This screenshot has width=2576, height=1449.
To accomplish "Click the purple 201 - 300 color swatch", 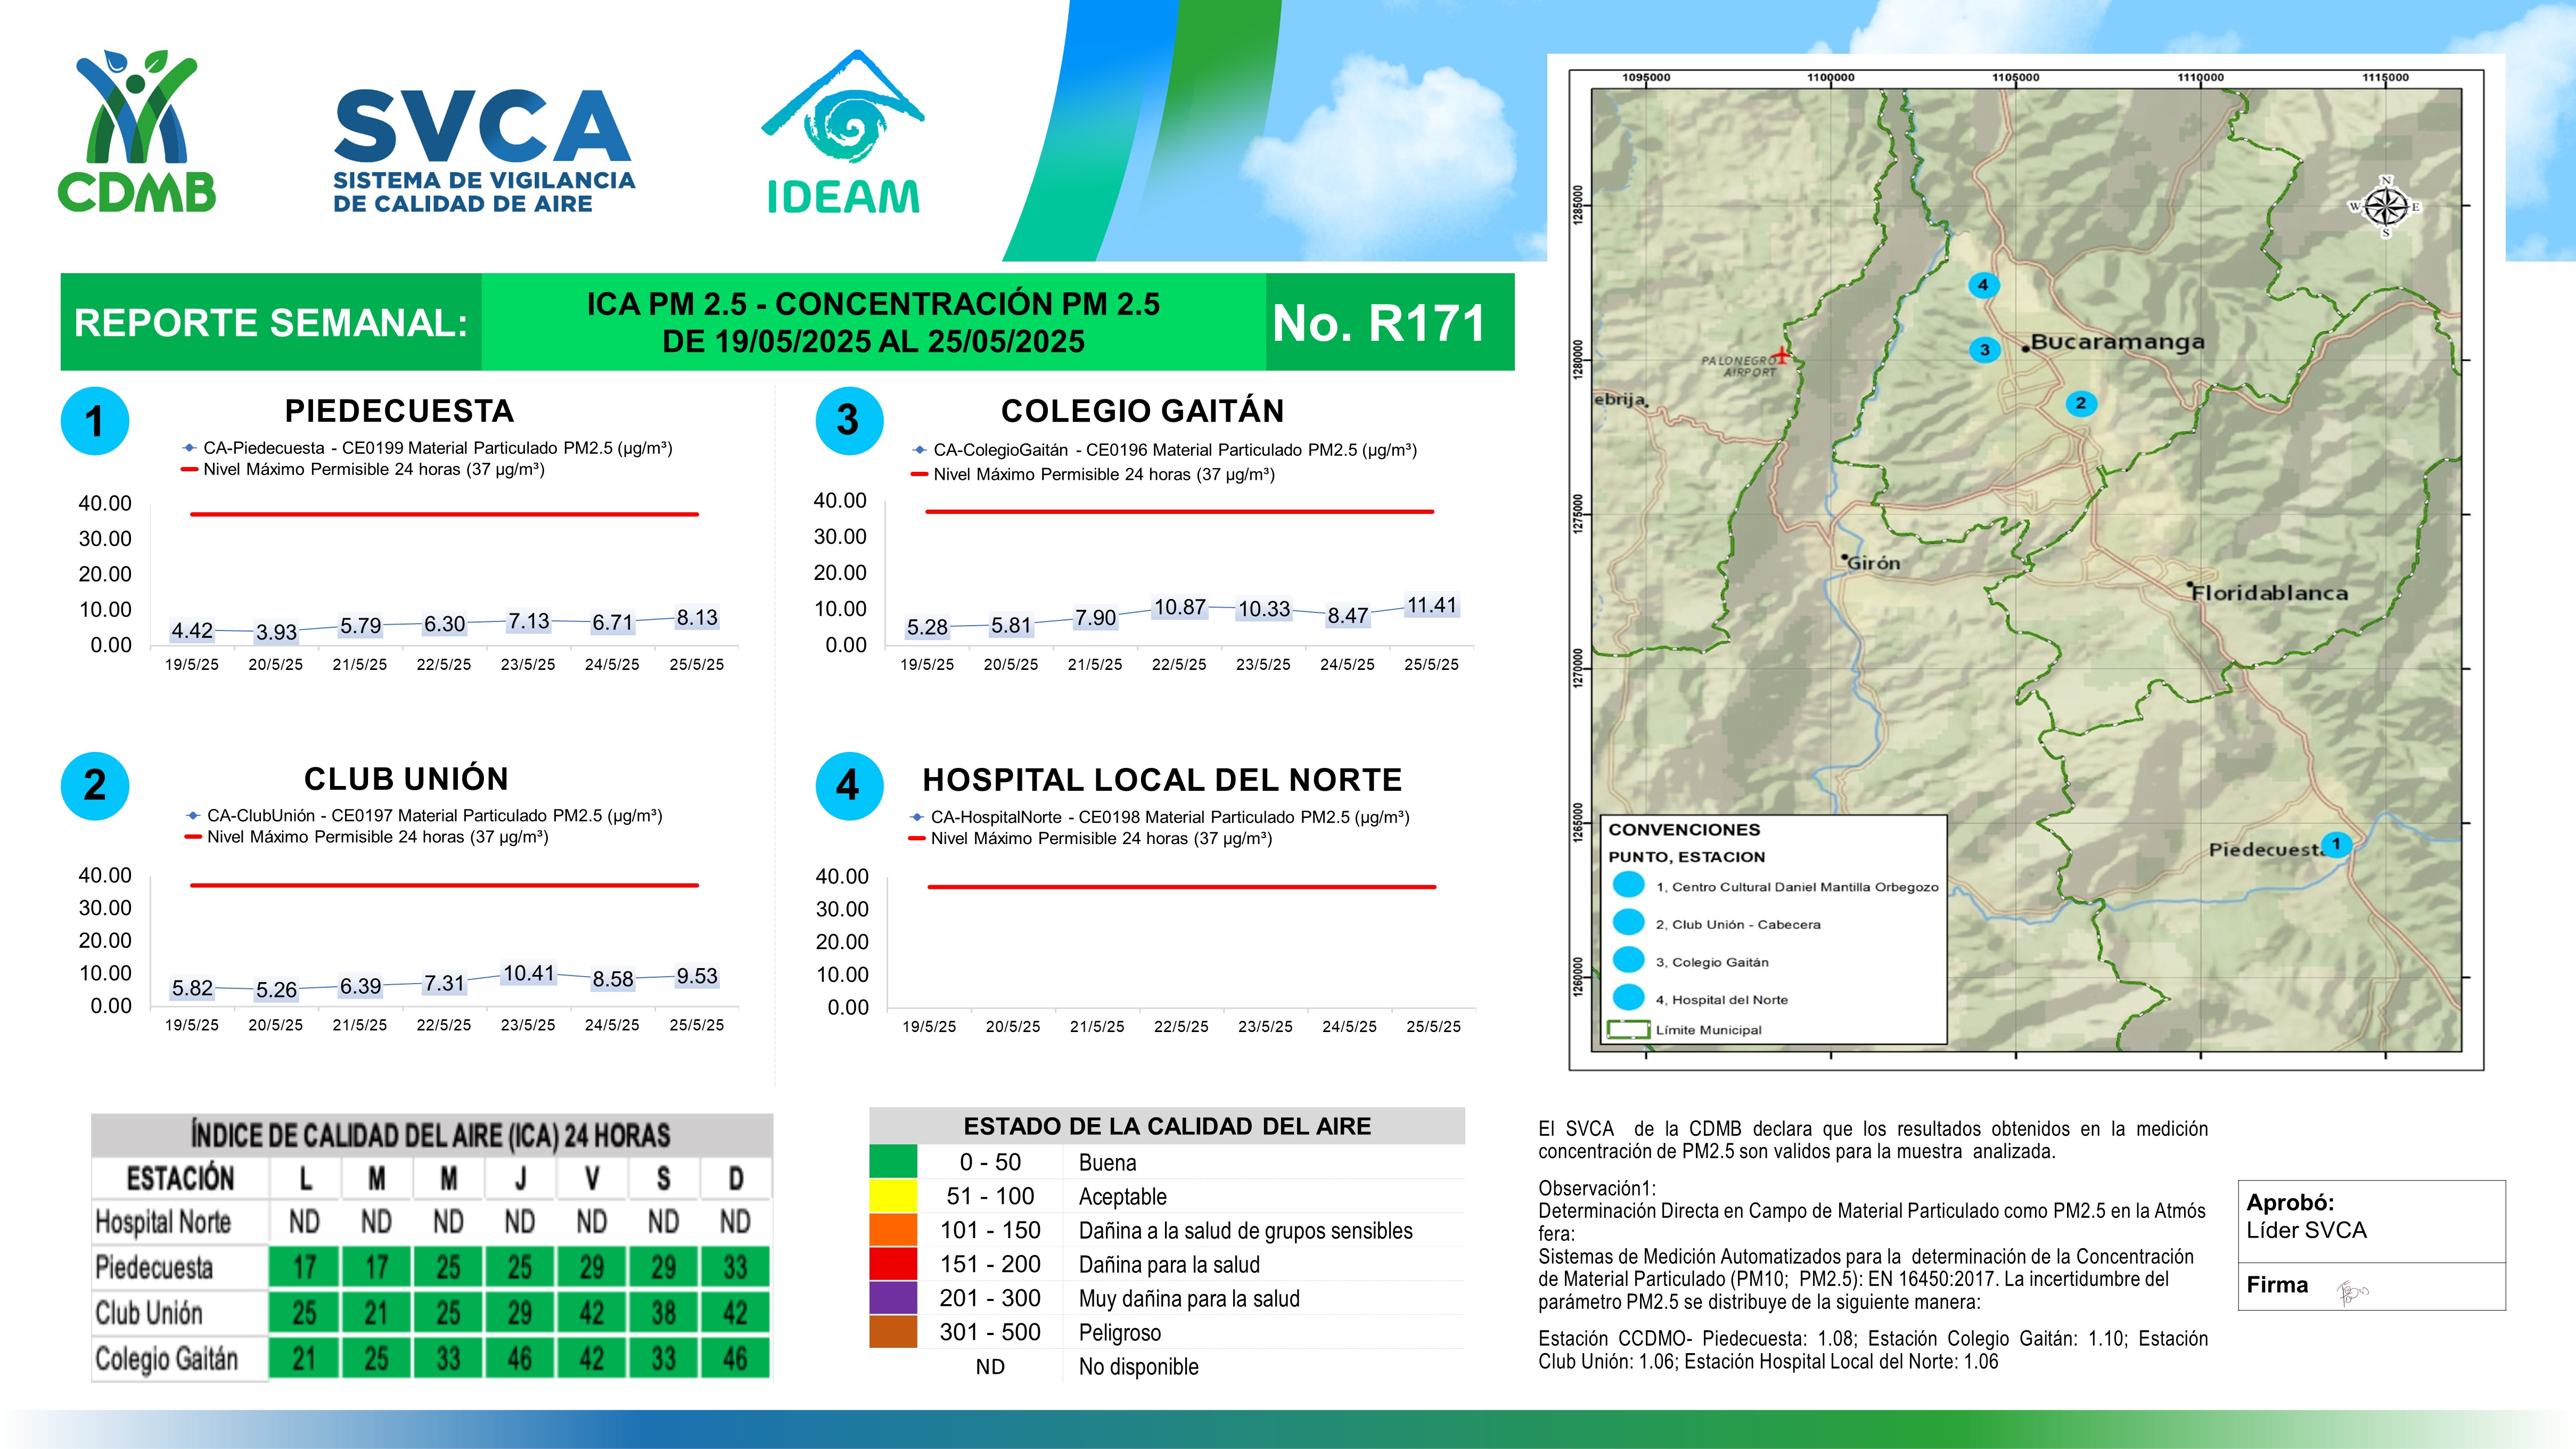I will [893, 1298].
